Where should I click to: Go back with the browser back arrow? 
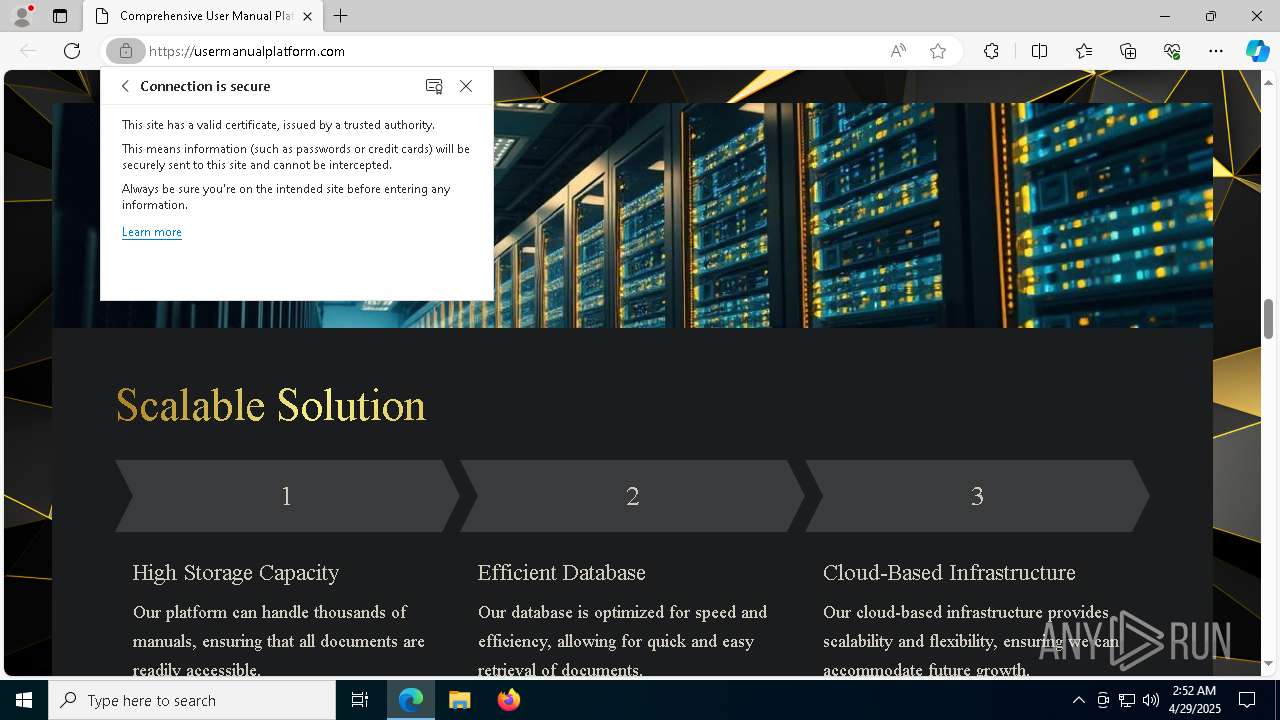(28, 51)
